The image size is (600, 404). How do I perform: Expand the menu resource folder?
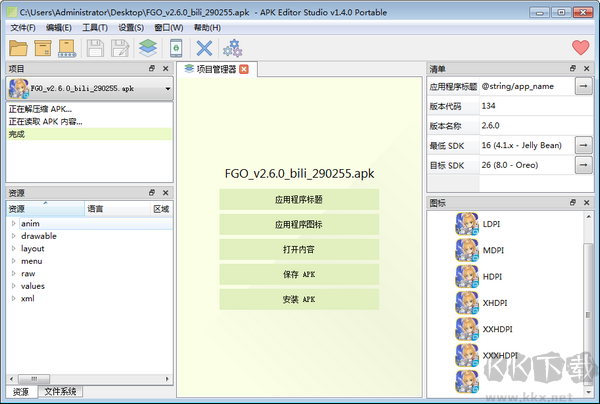tap(13, 261)
